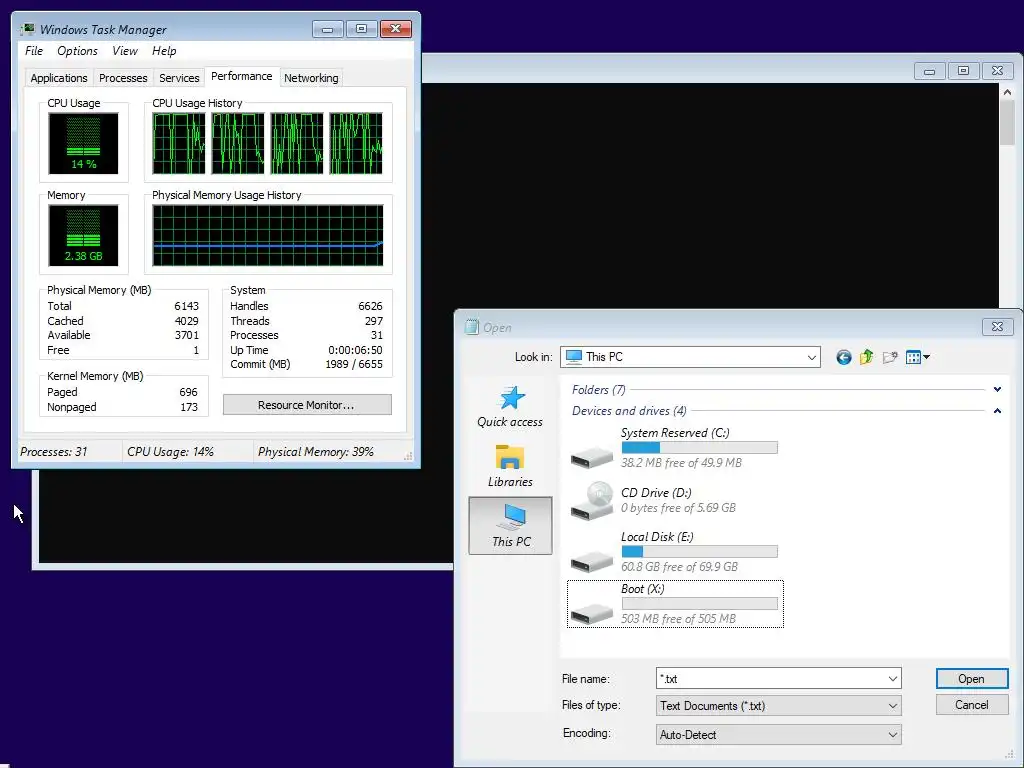Open the Options menu in Task Manager

[77, 51]
